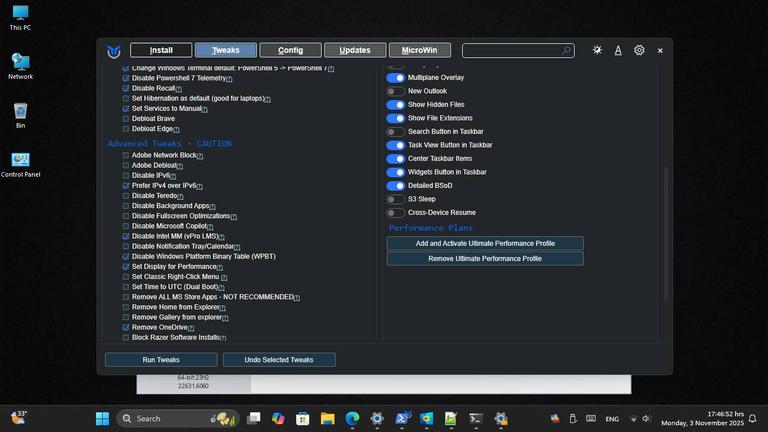Turn off the Show File Extensions toggle
This screenshot has height=432, width=768.
click(x=395, y=119)
